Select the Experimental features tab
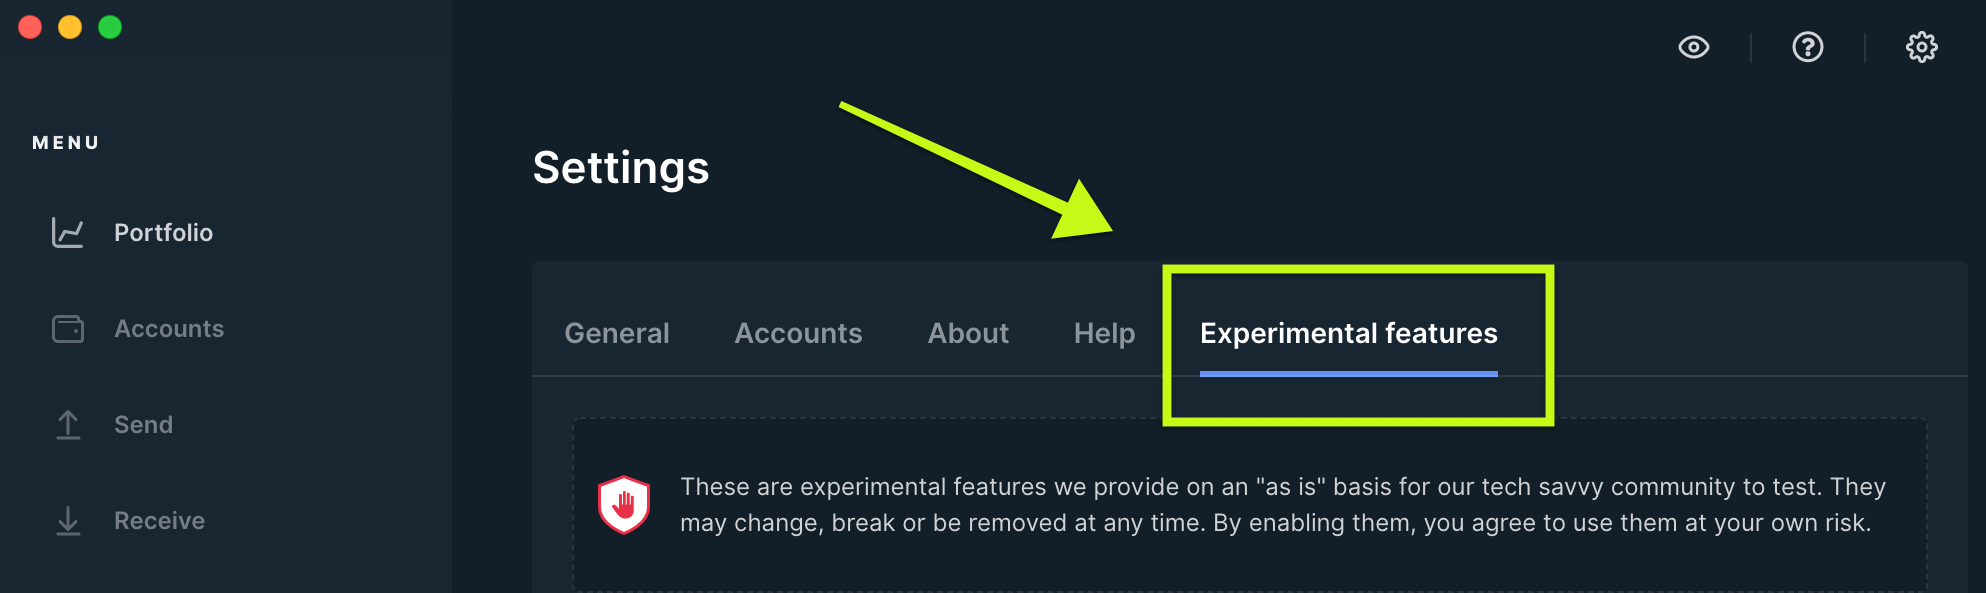Viewport: 1986px width, 593px height. coord(1348,333)
